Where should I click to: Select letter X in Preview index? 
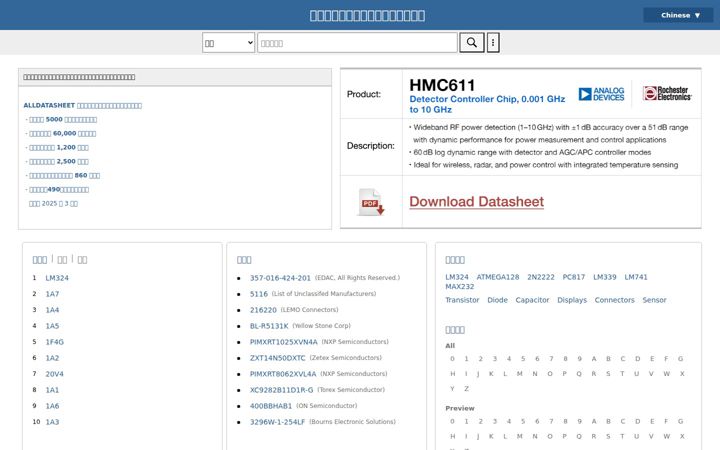(682, 437)
